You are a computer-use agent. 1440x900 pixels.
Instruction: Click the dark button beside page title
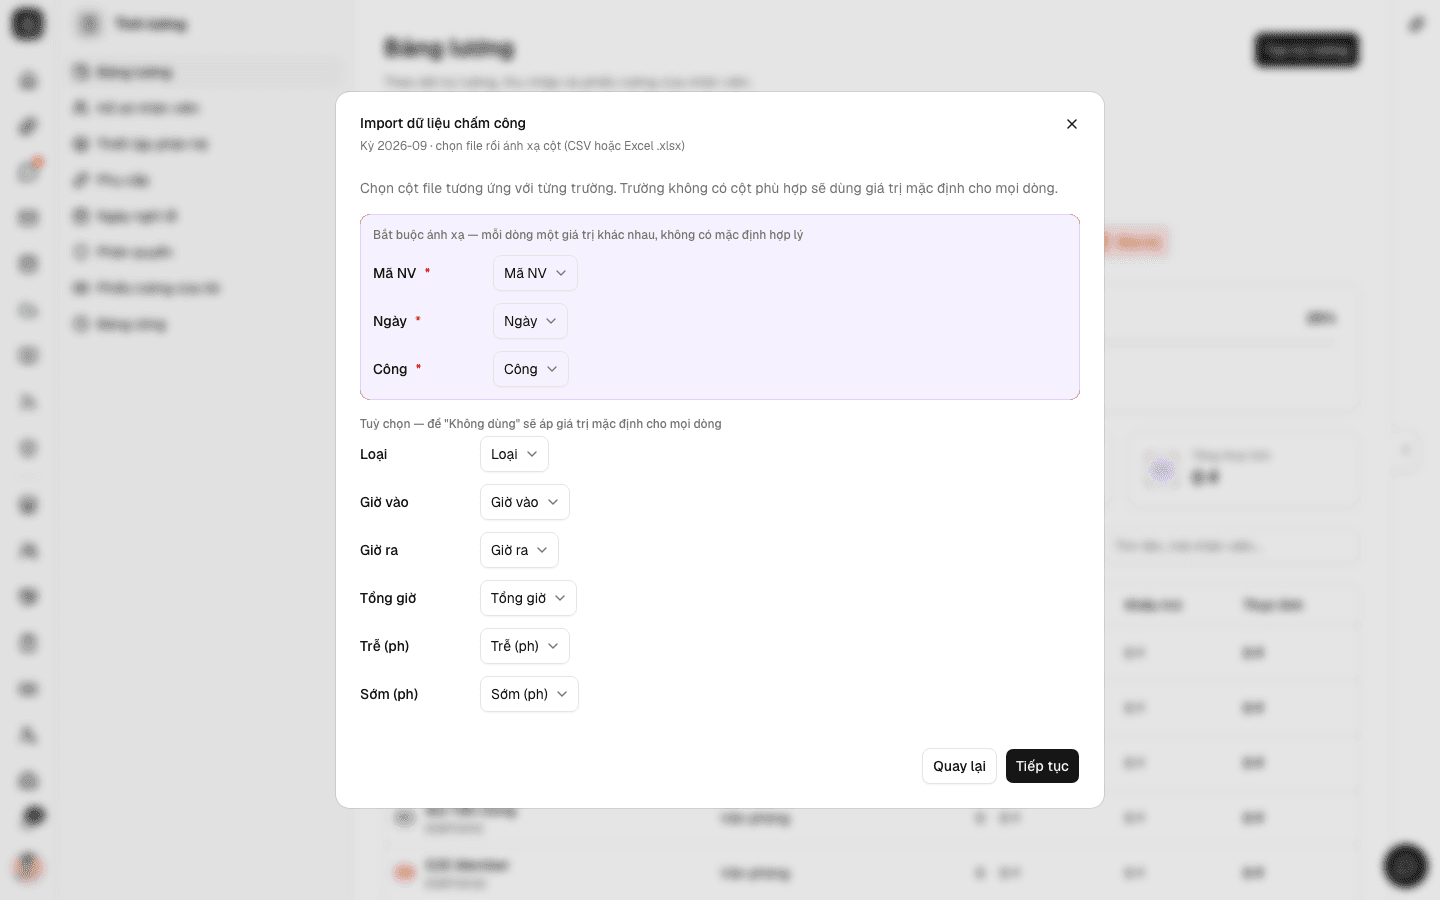click(1307, 50)
